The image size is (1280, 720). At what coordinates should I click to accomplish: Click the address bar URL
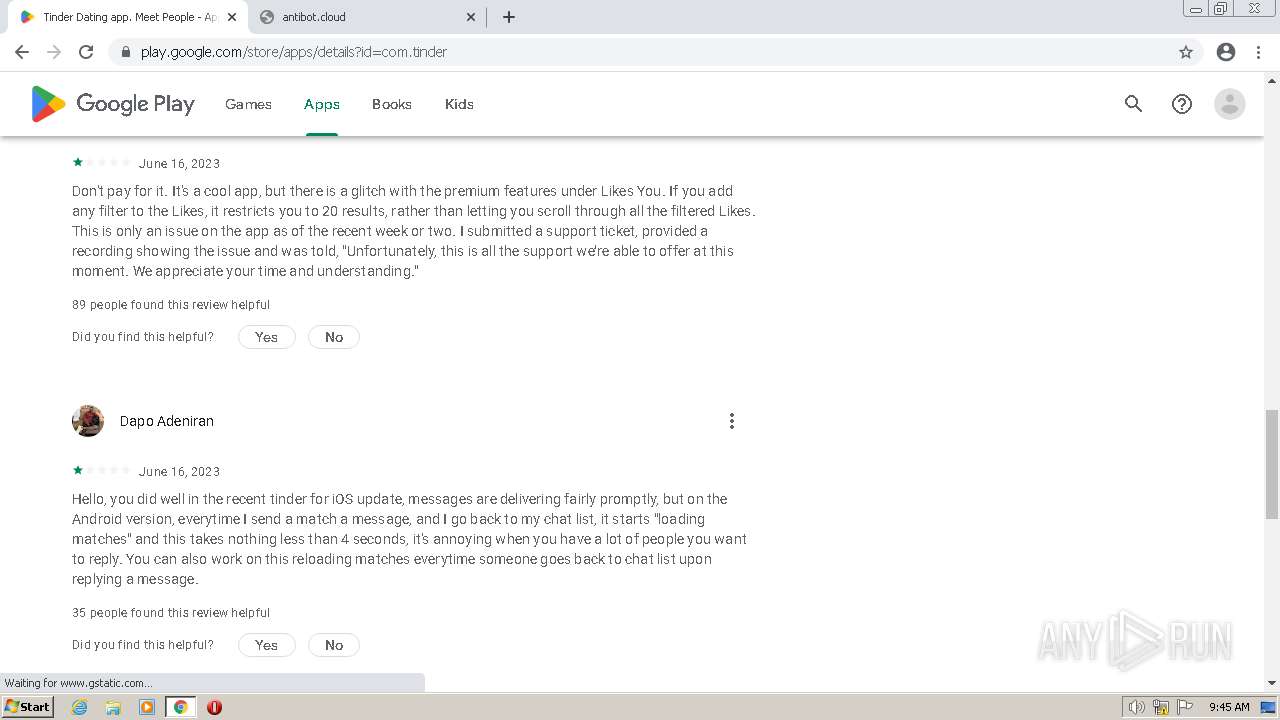(294, 52)
